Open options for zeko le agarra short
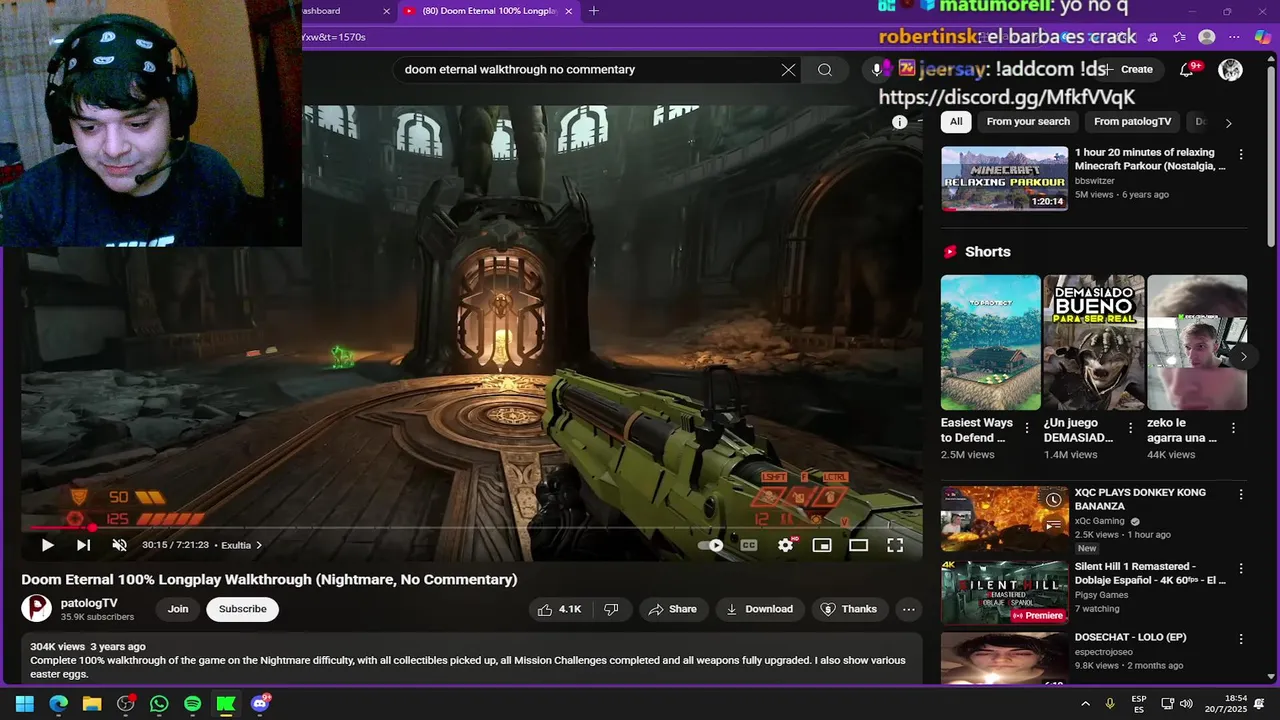 click(1233, 428)
